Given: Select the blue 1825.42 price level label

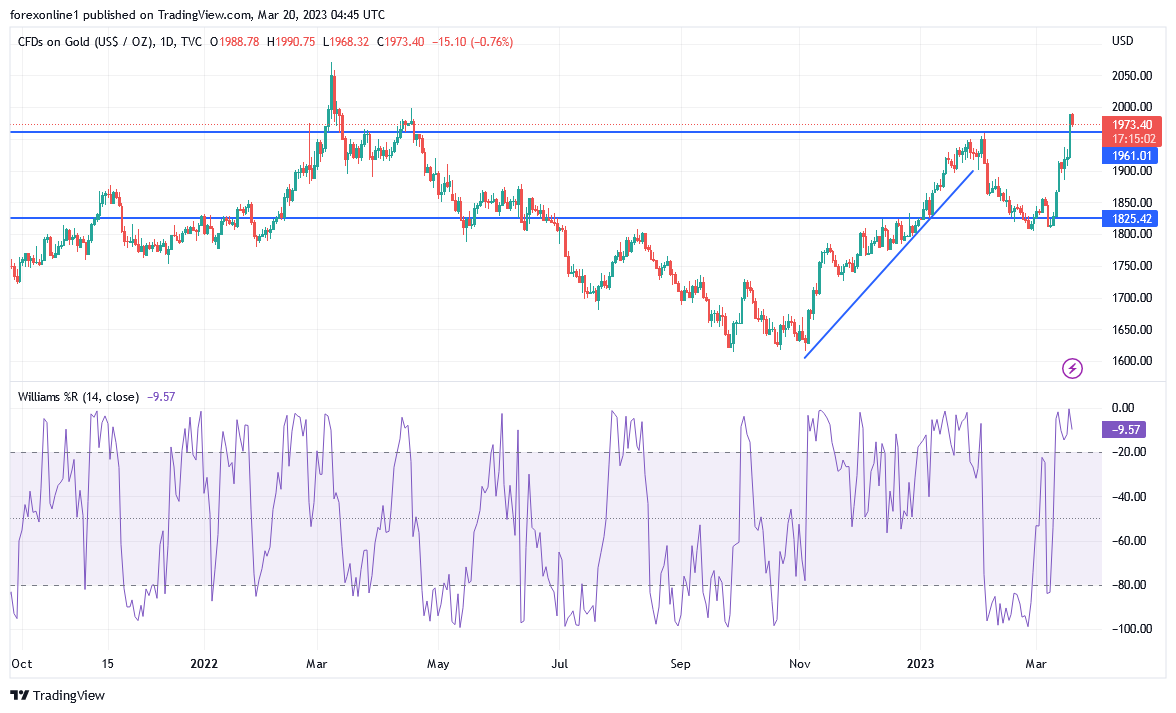Looking at the screenshot, I should tap(1130, 219).
